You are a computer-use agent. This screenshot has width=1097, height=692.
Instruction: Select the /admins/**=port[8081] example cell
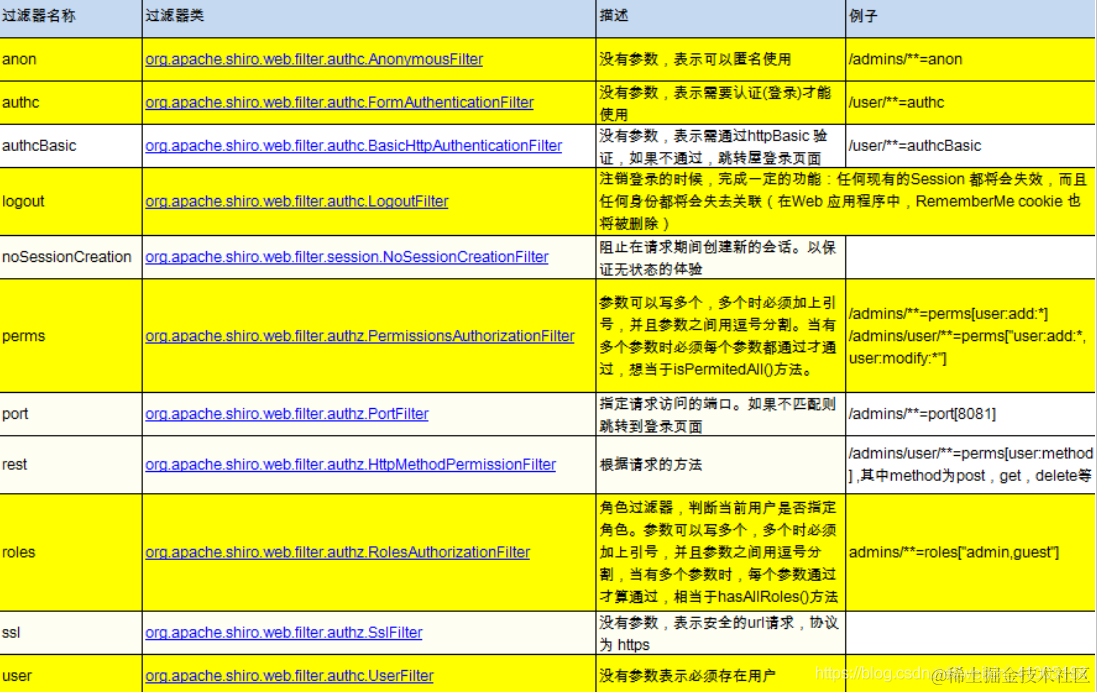pyautogui.click(x=921, y=414)
